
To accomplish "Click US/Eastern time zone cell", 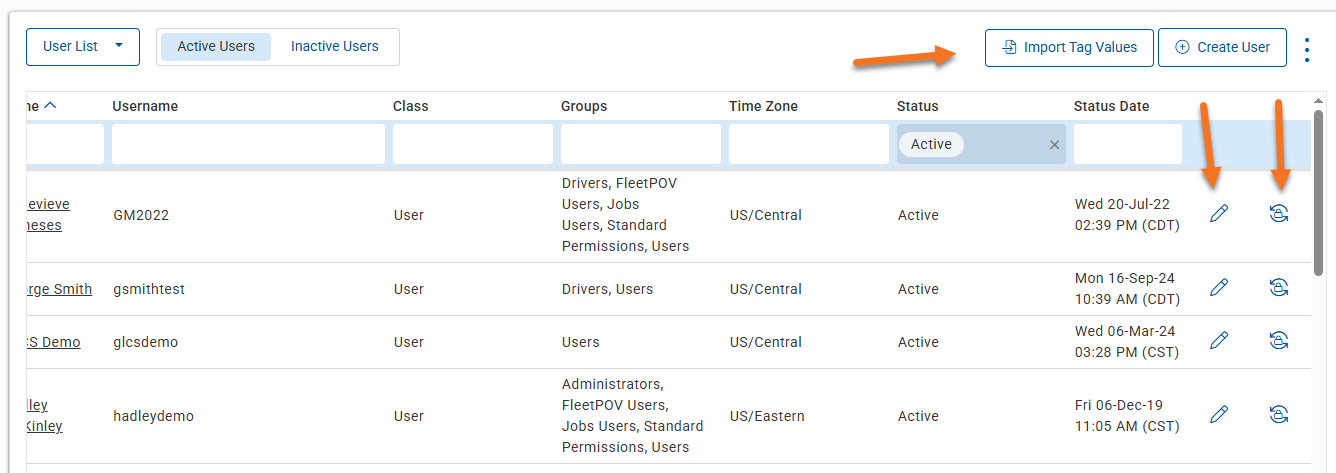I will pos(767,416).
